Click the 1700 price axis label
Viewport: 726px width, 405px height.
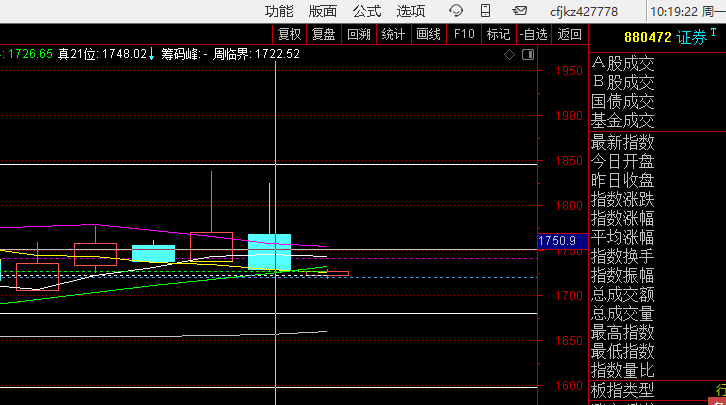tap(569, 295)
